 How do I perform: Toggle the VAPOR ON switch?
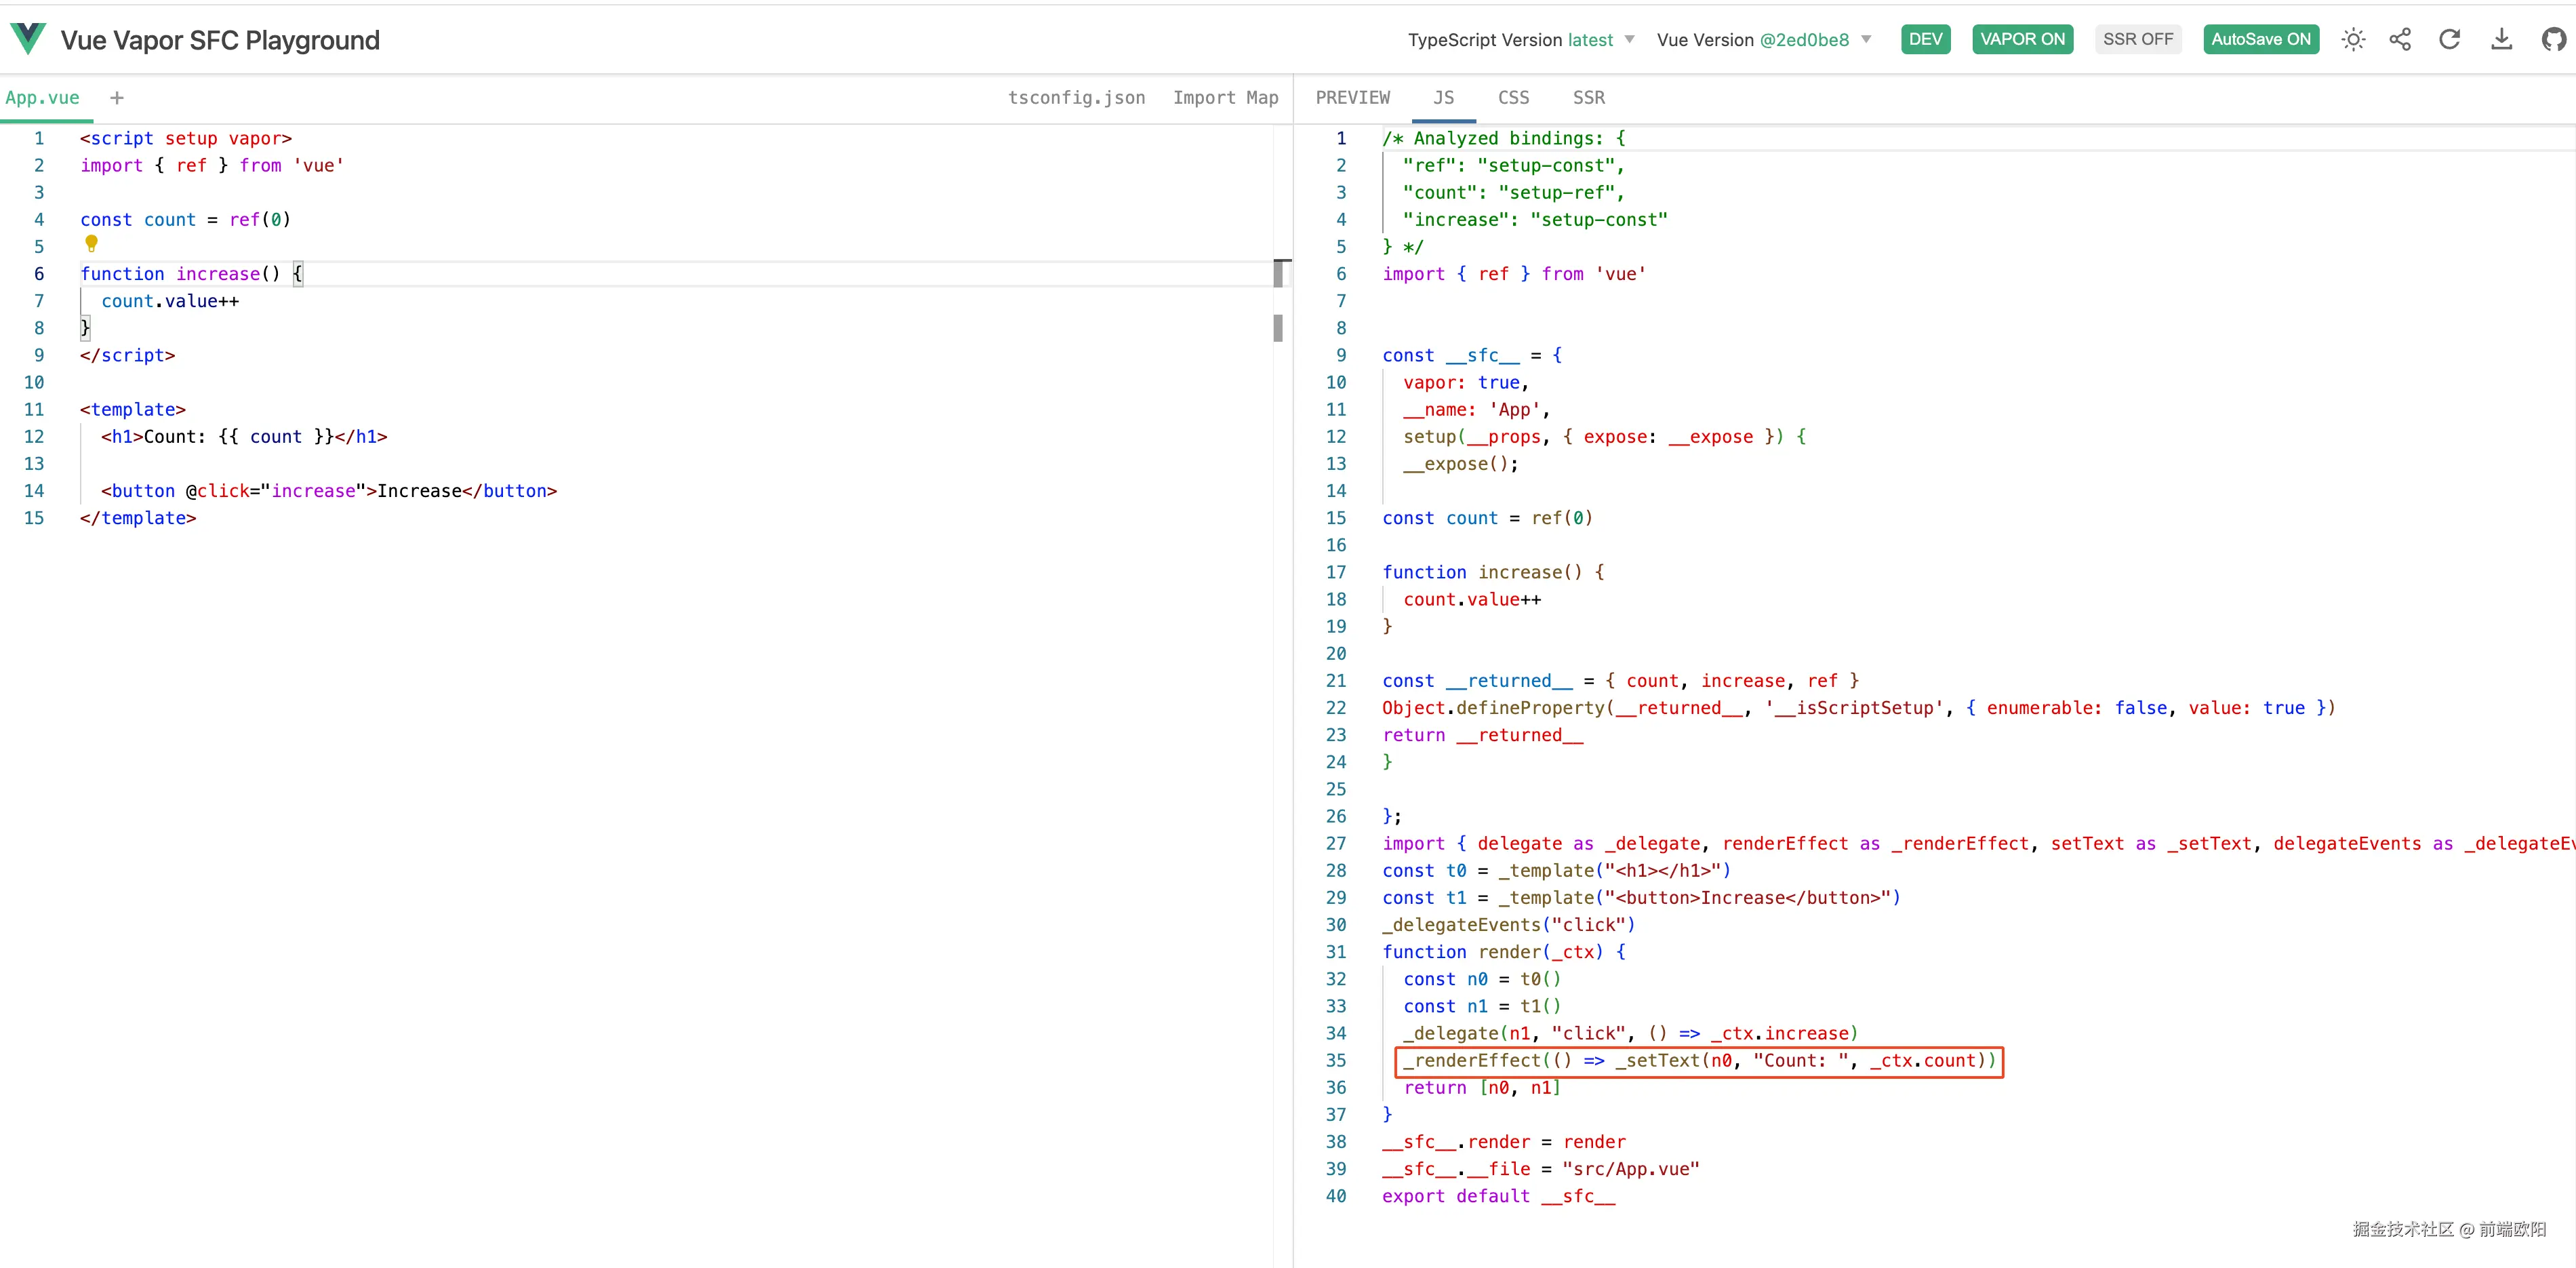(2022, 40)
